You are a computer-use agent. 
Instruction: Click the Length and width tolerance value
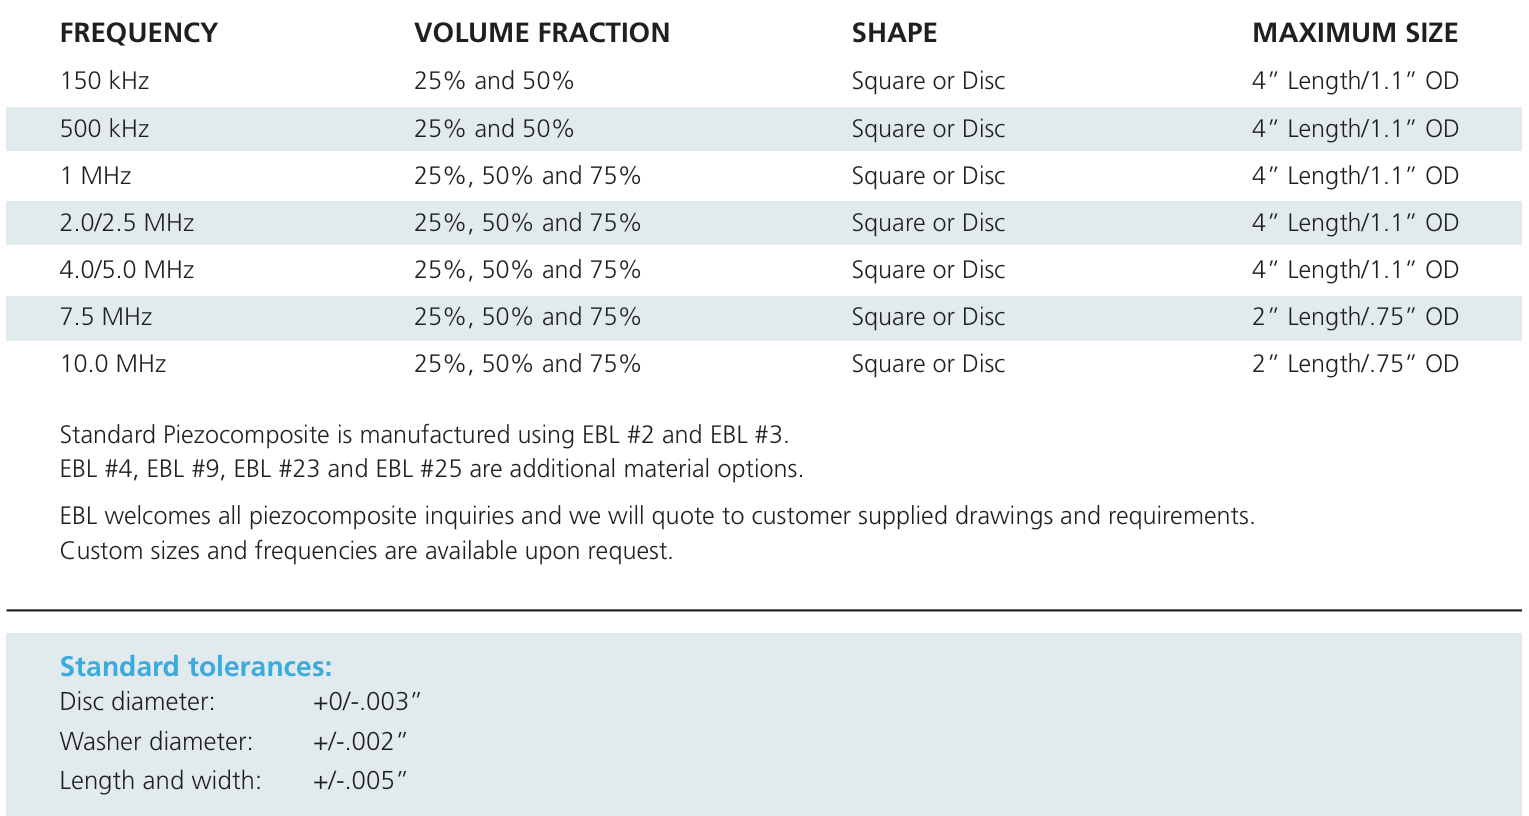pyautogui.click(x=360, y=781)
